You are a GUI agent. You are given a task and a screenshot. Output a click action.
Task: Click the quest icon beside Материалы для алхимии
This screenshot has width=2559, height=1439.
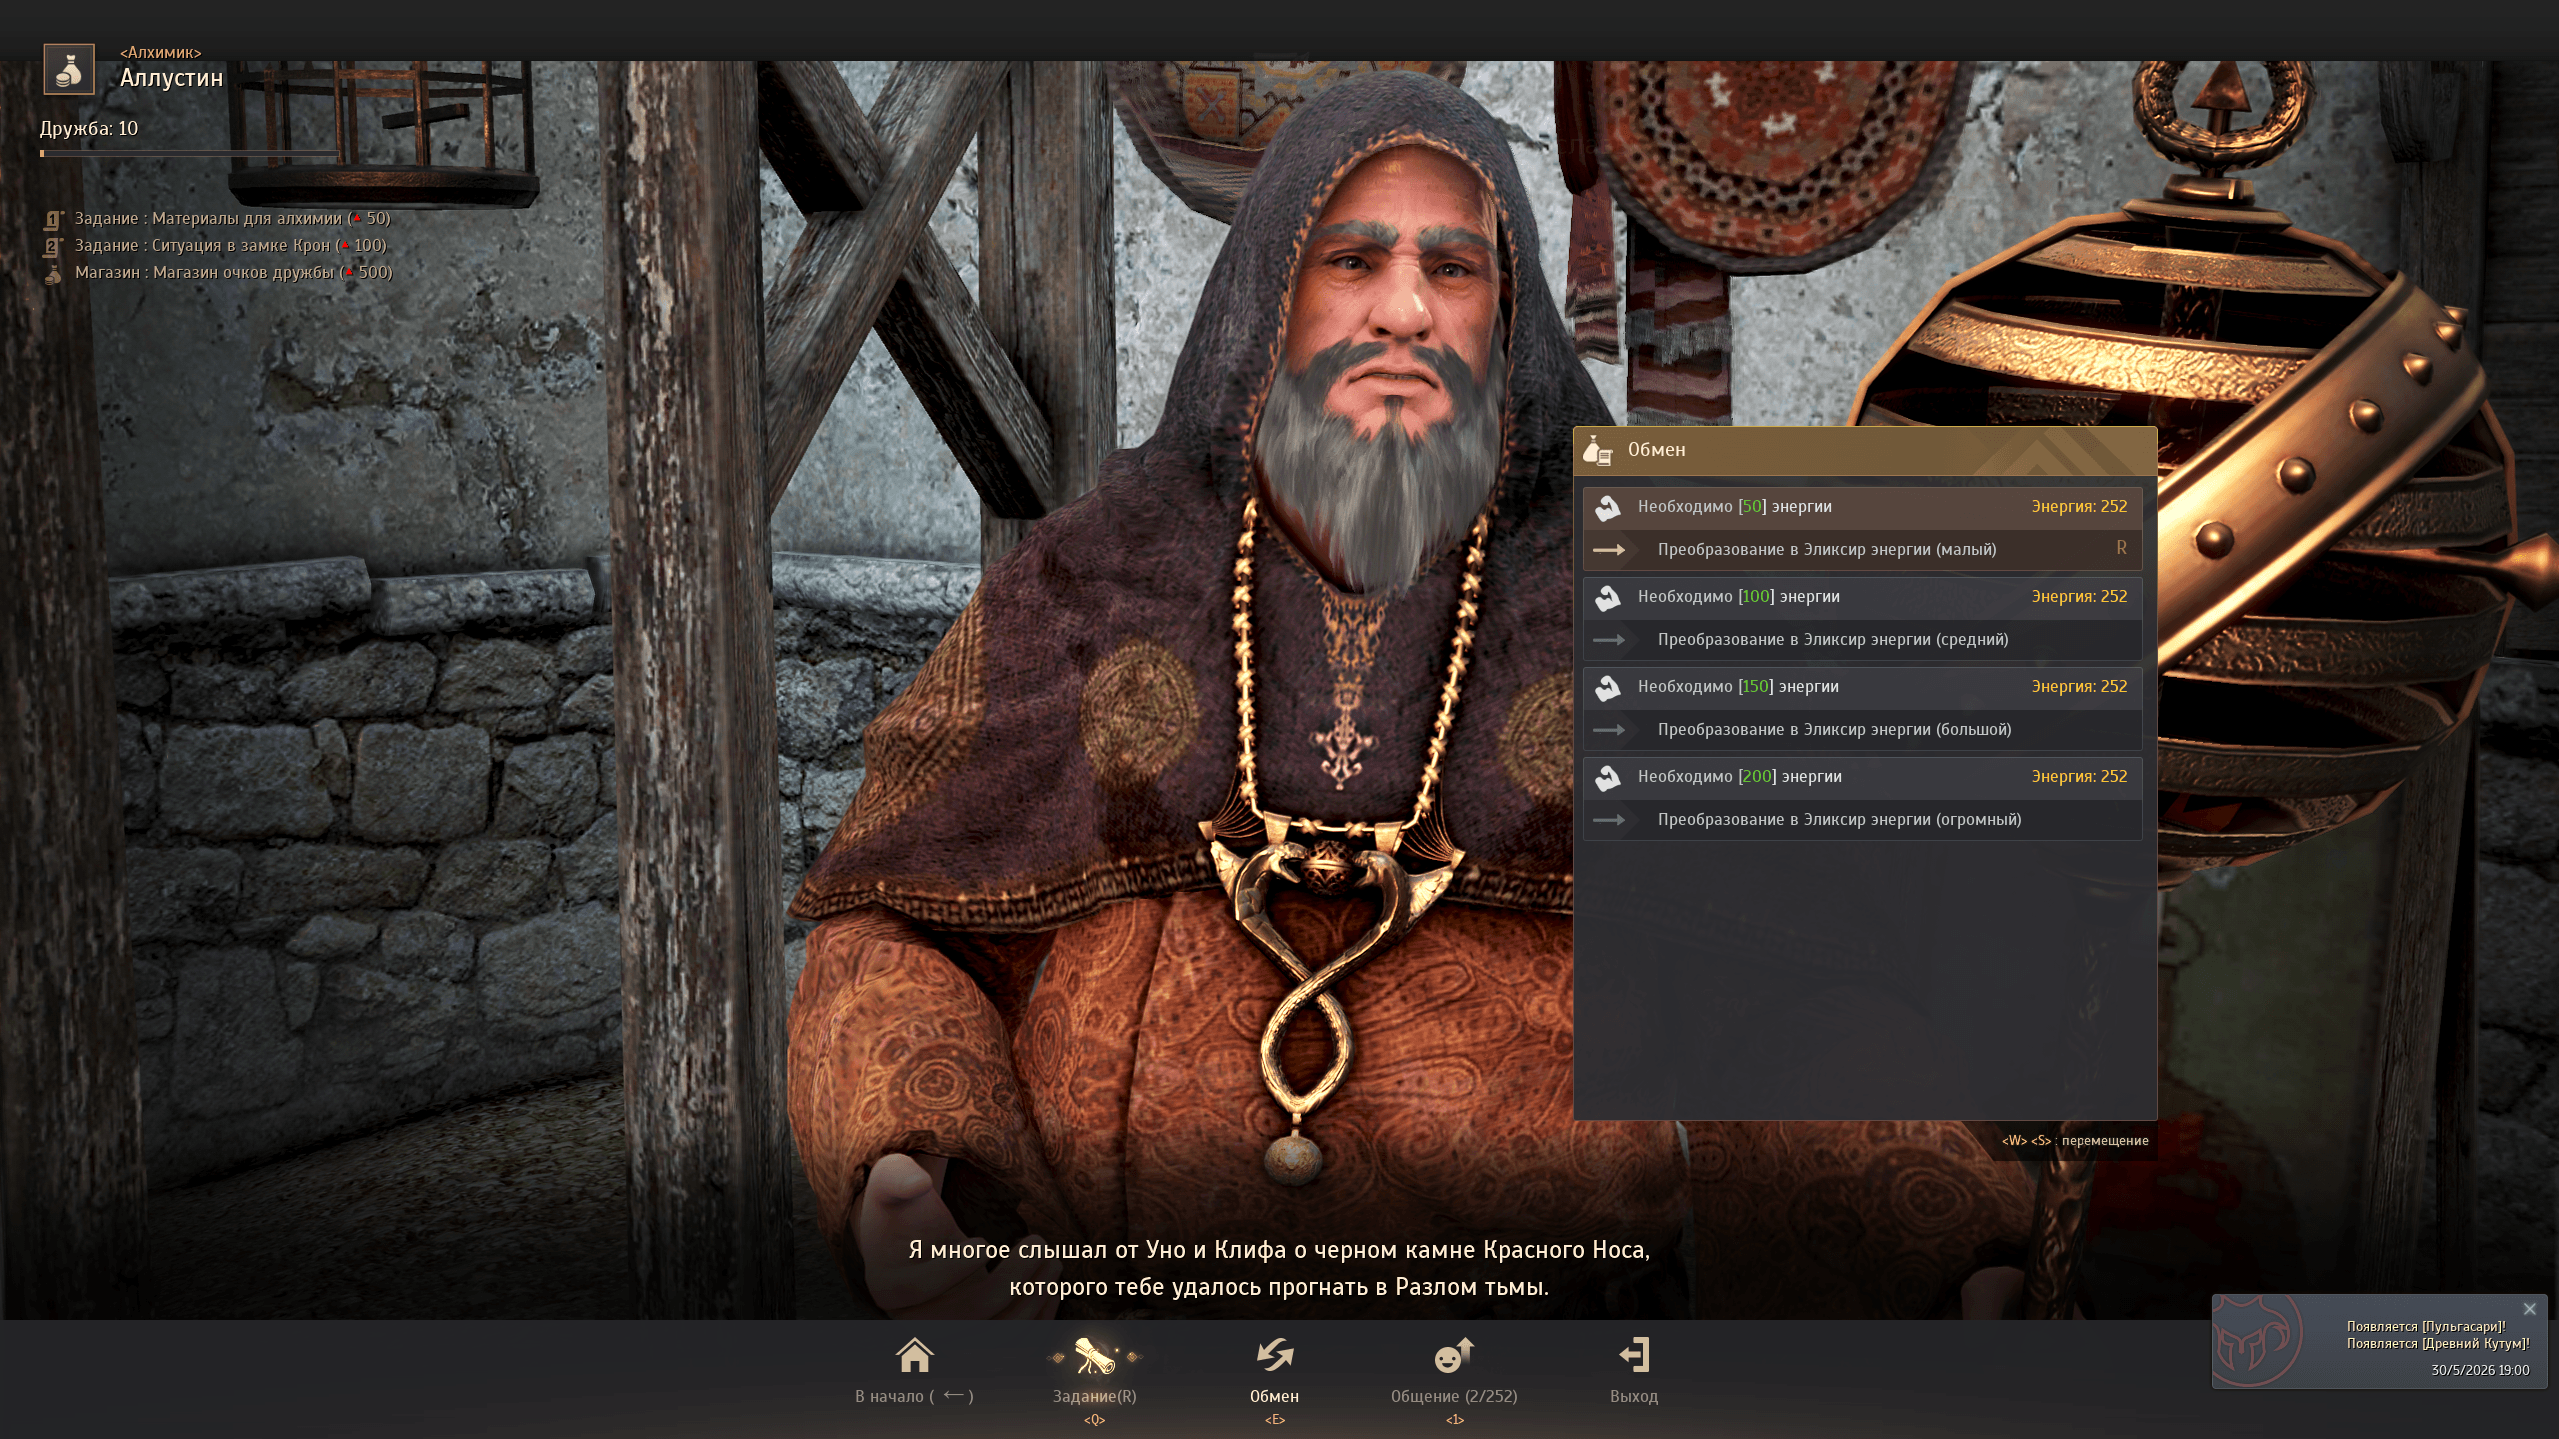[54, 219]
